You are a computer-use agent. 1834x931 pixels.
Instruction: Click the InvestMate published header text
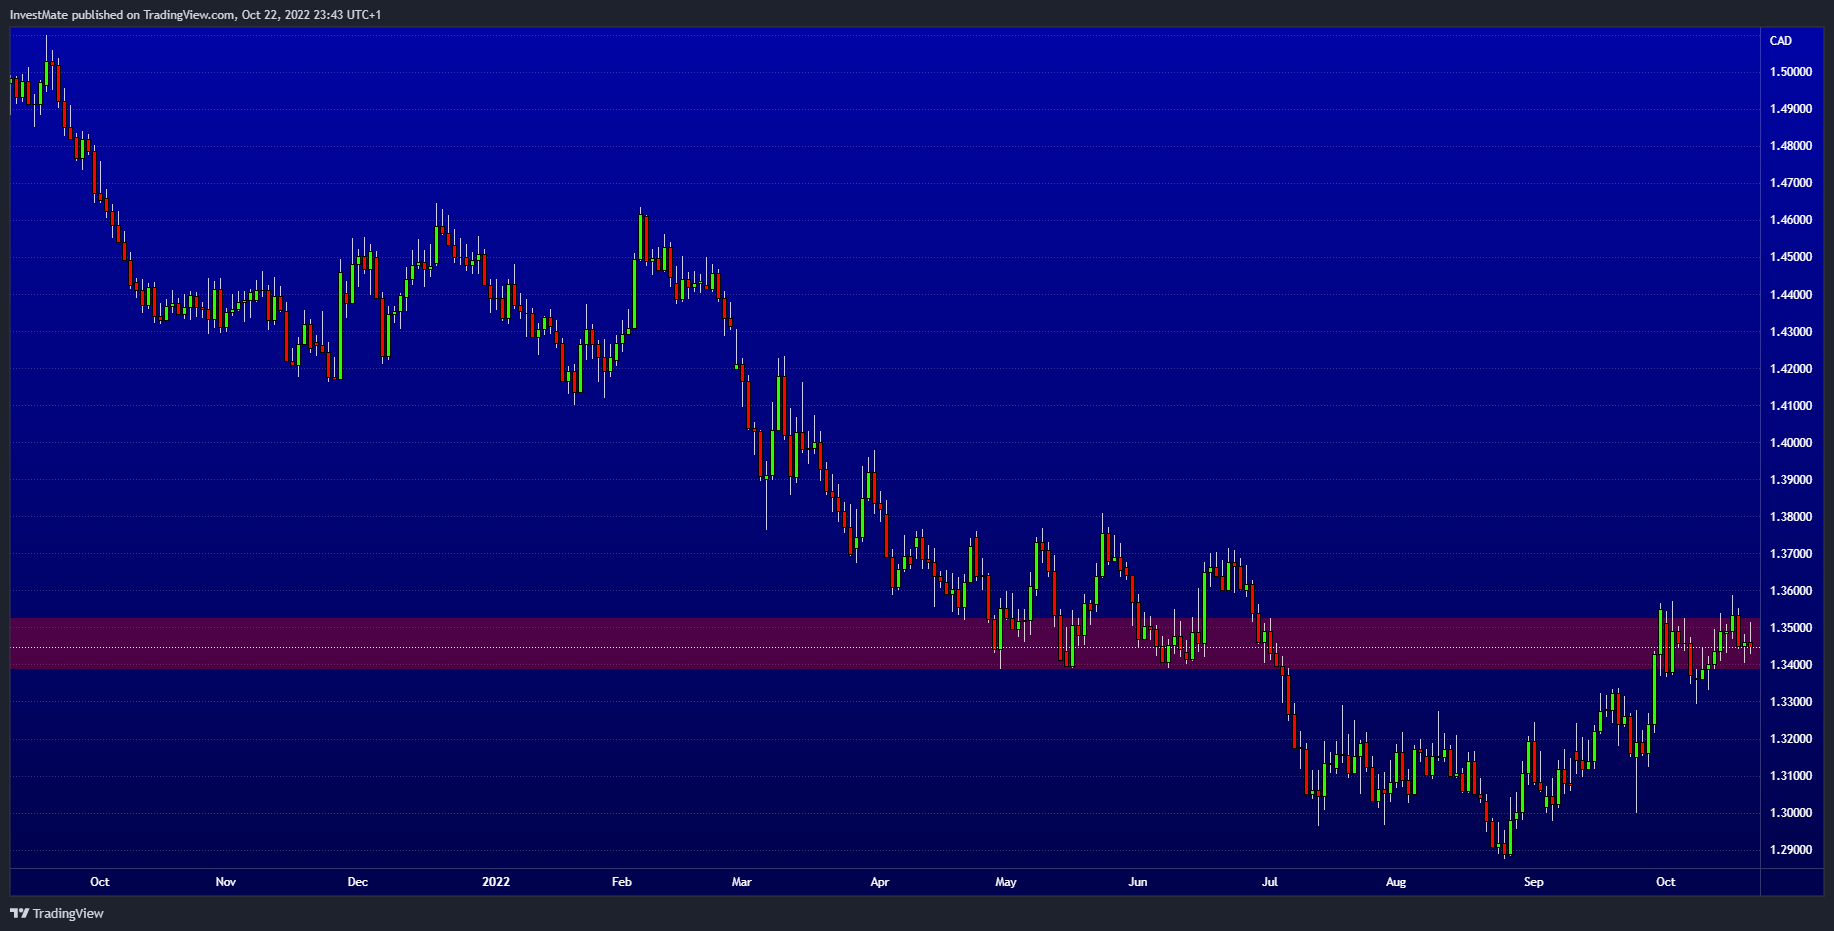tap(196, 15)
